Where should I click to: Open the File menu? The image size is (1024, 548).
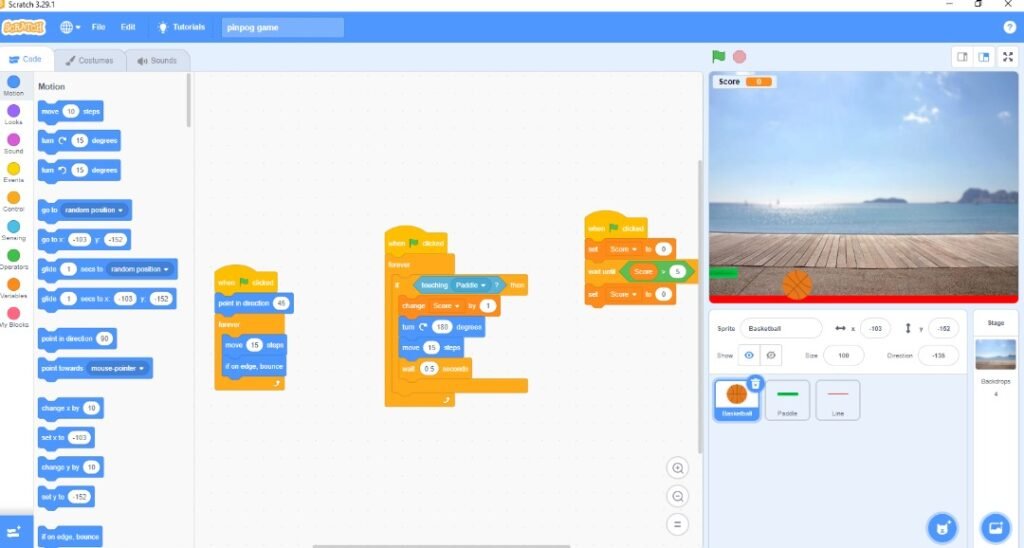point(98,27)
